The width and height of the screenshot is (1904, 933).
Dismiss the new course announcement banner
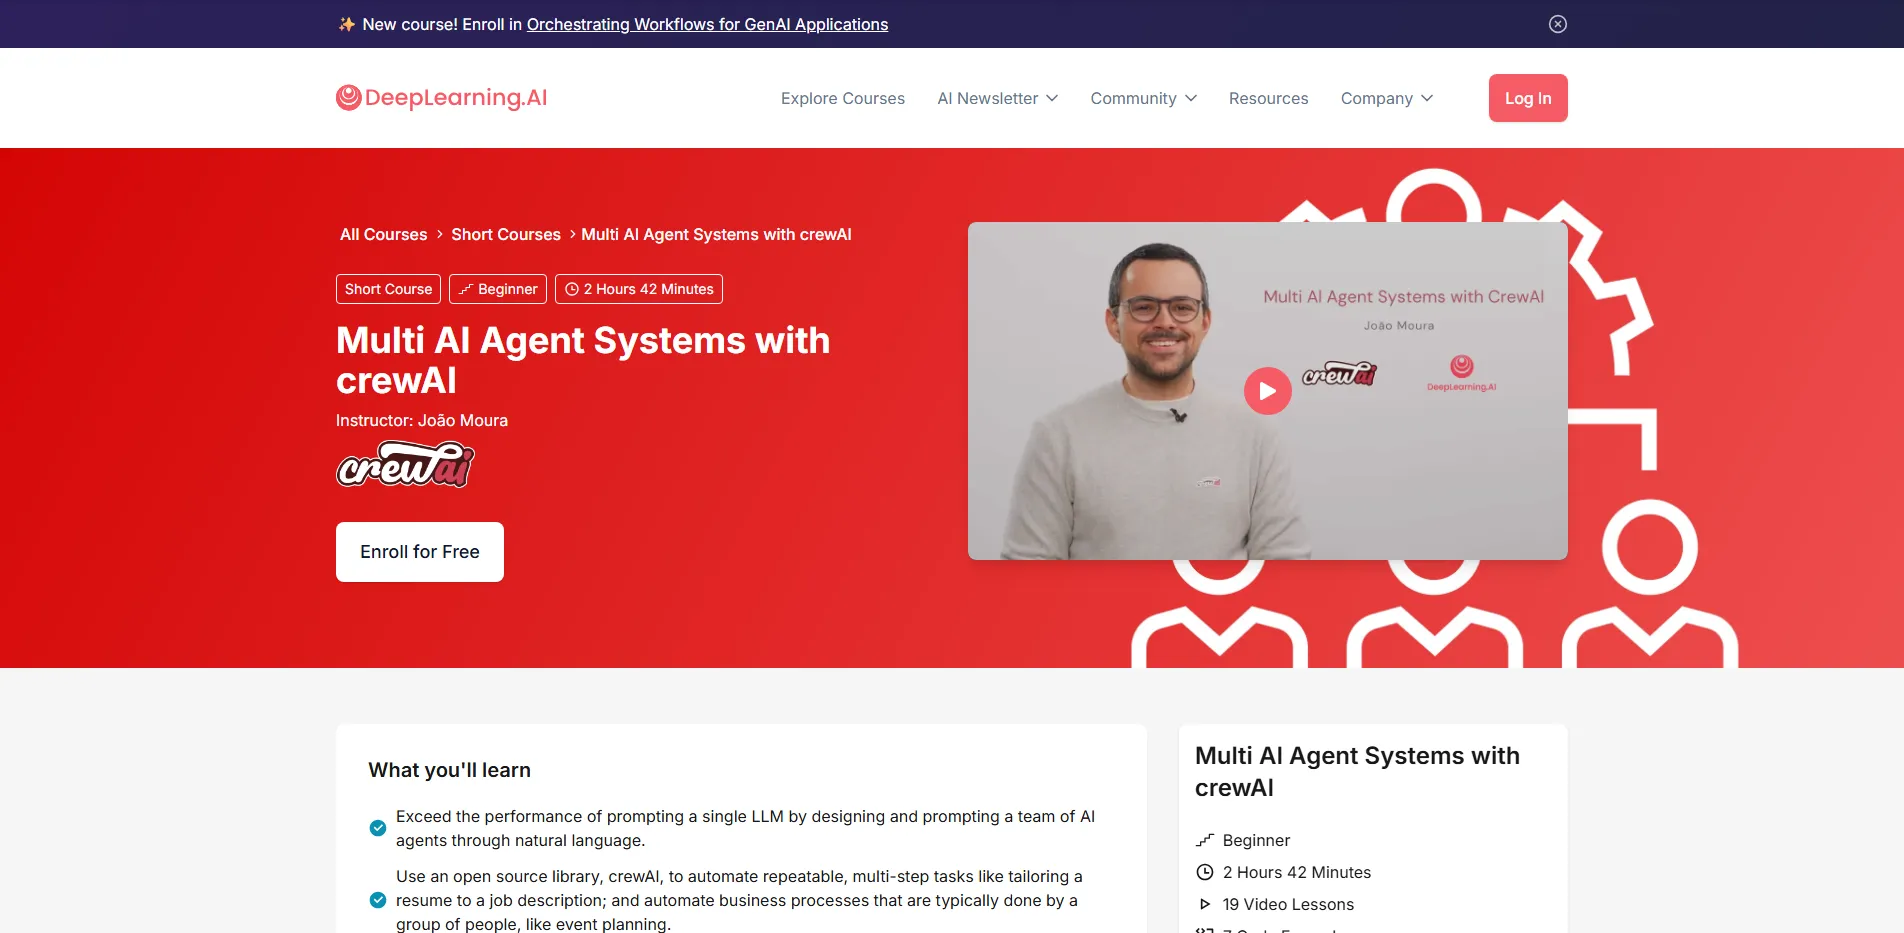point(1557,23)
